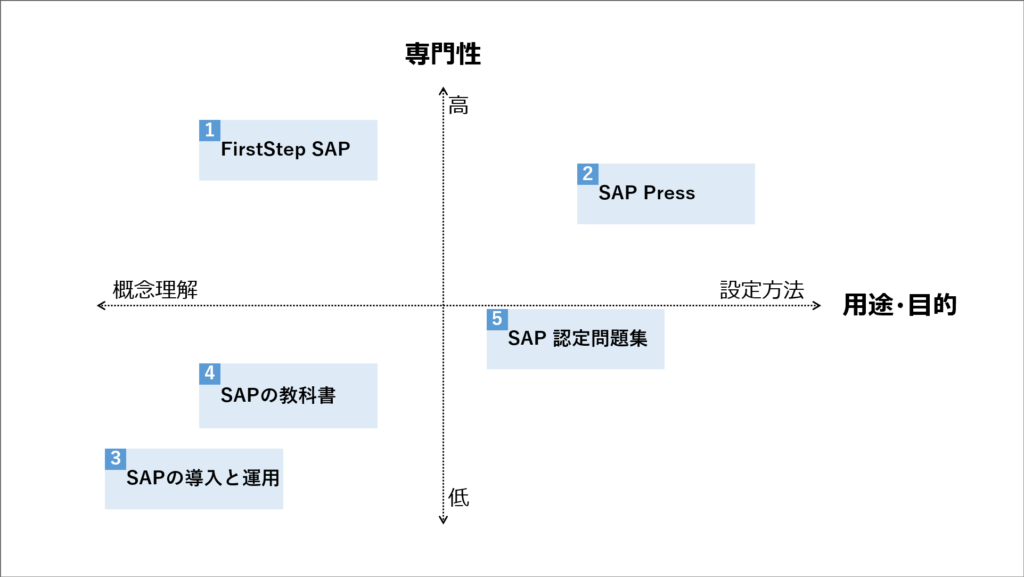
Task: Click the number 1 badge
Action: tap(210, 130)
